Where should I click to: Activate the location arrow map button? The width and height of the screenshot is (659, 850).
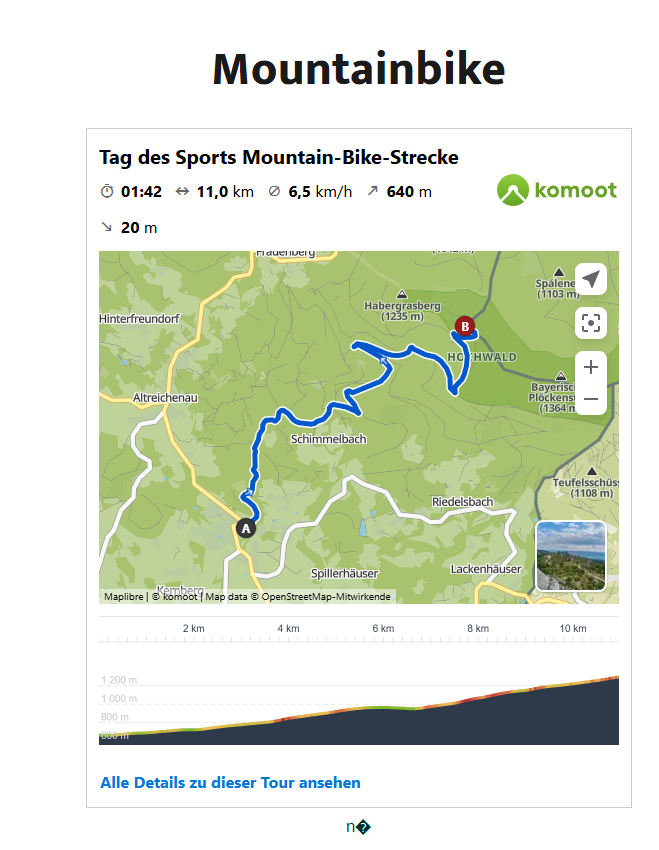[591, 279]
